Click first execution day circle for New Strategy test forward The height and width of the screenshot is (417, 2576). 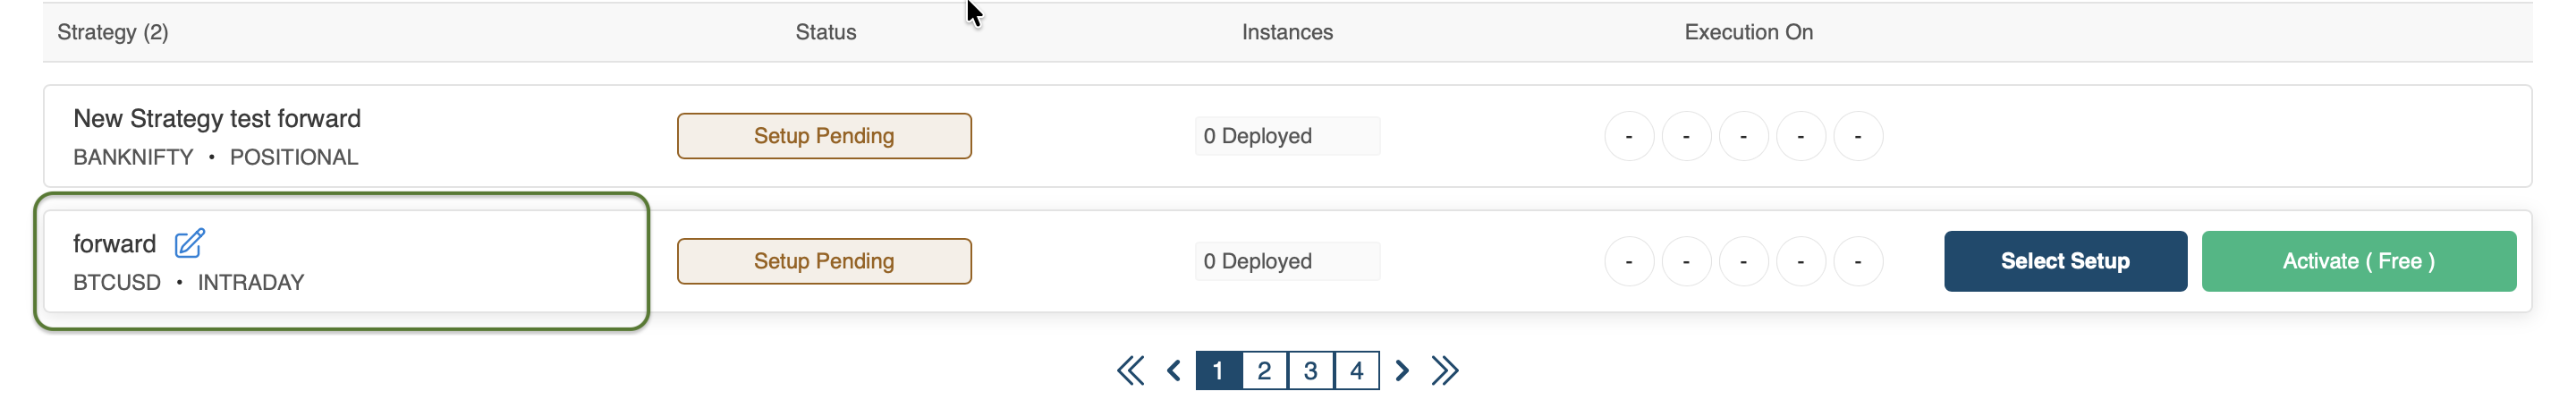click(1629, 137)
